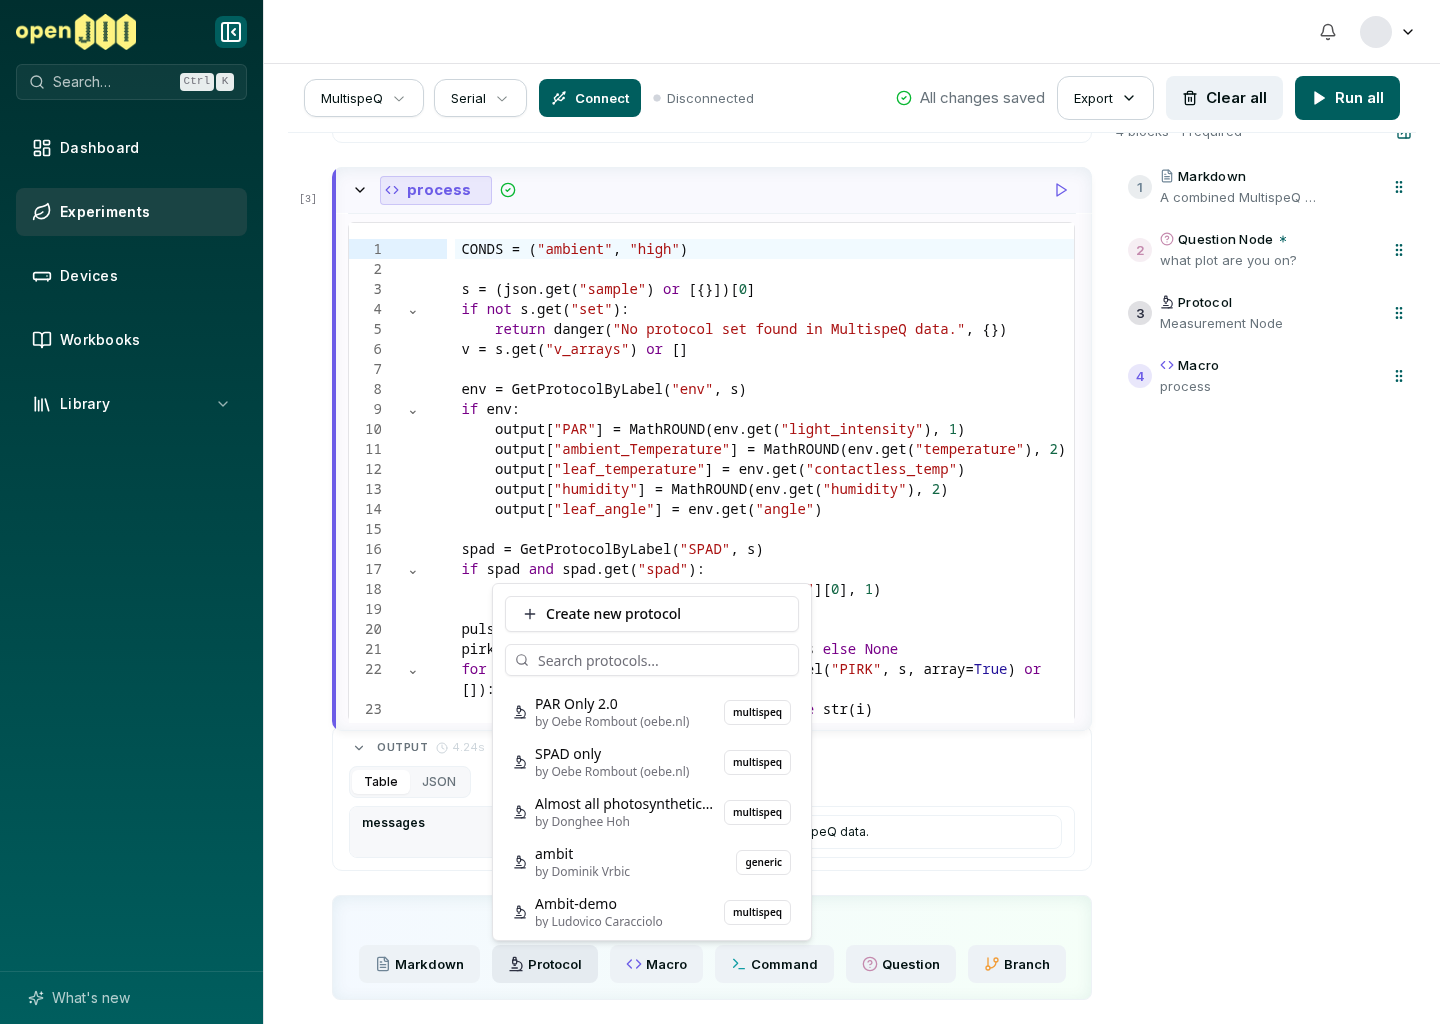
Task: Click code line number 10
Action: click(x=373, y=429)
